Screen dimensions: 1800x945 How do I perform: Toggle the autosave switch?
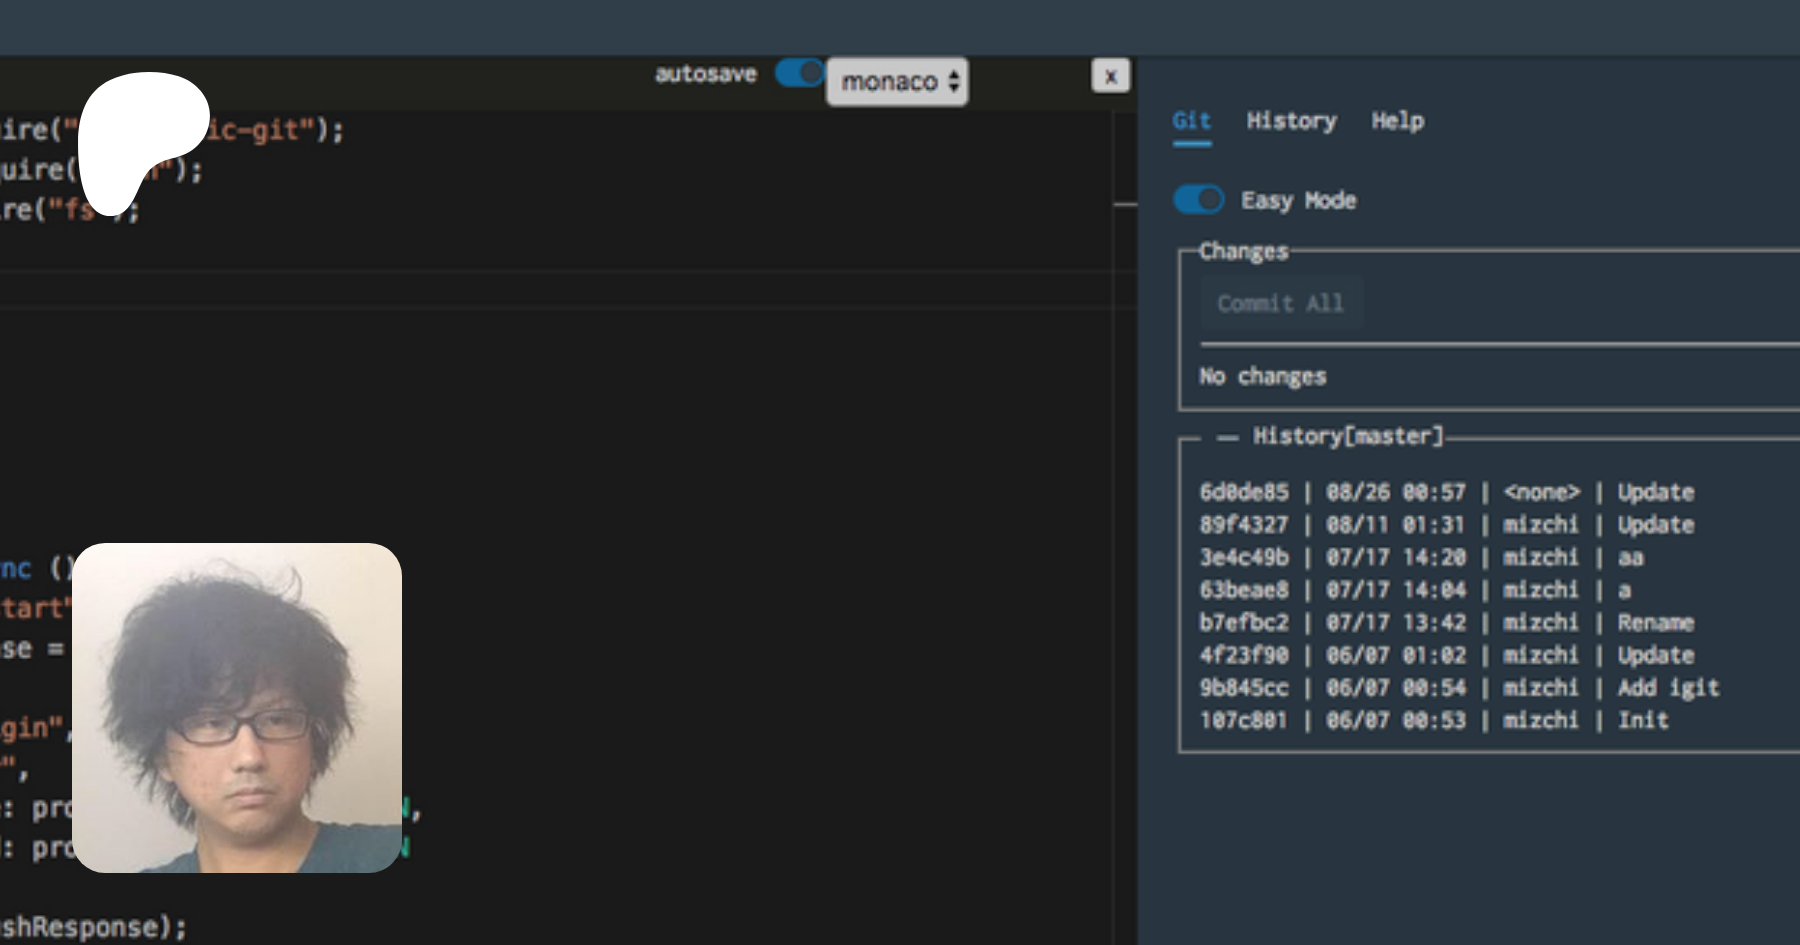click(x=799, y=73)
